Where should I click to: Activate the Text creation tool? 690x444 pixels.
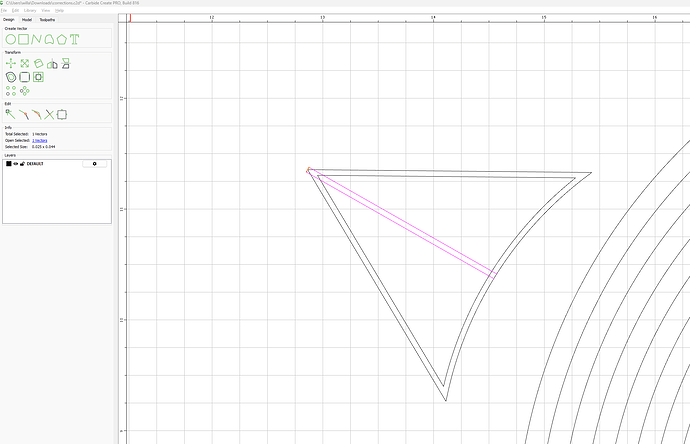[x=75, y=39]
